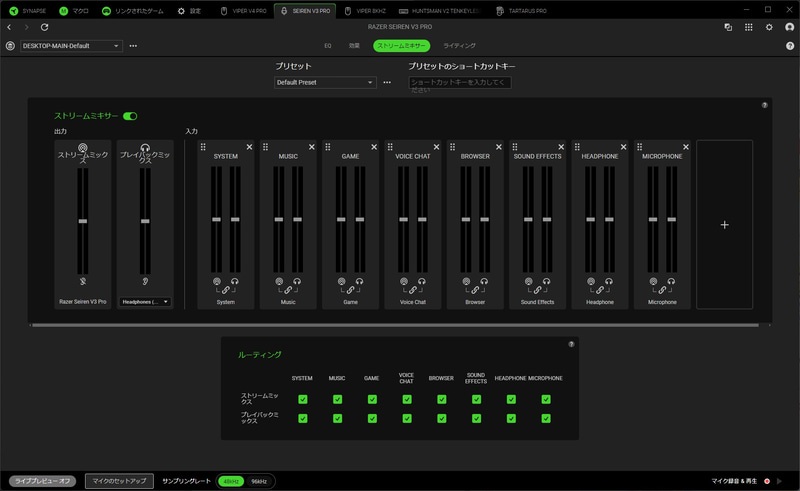Uncheck MUSIC in the ストリームミックス row
Viewport: 800px width, 491px height.
point(337,399)
